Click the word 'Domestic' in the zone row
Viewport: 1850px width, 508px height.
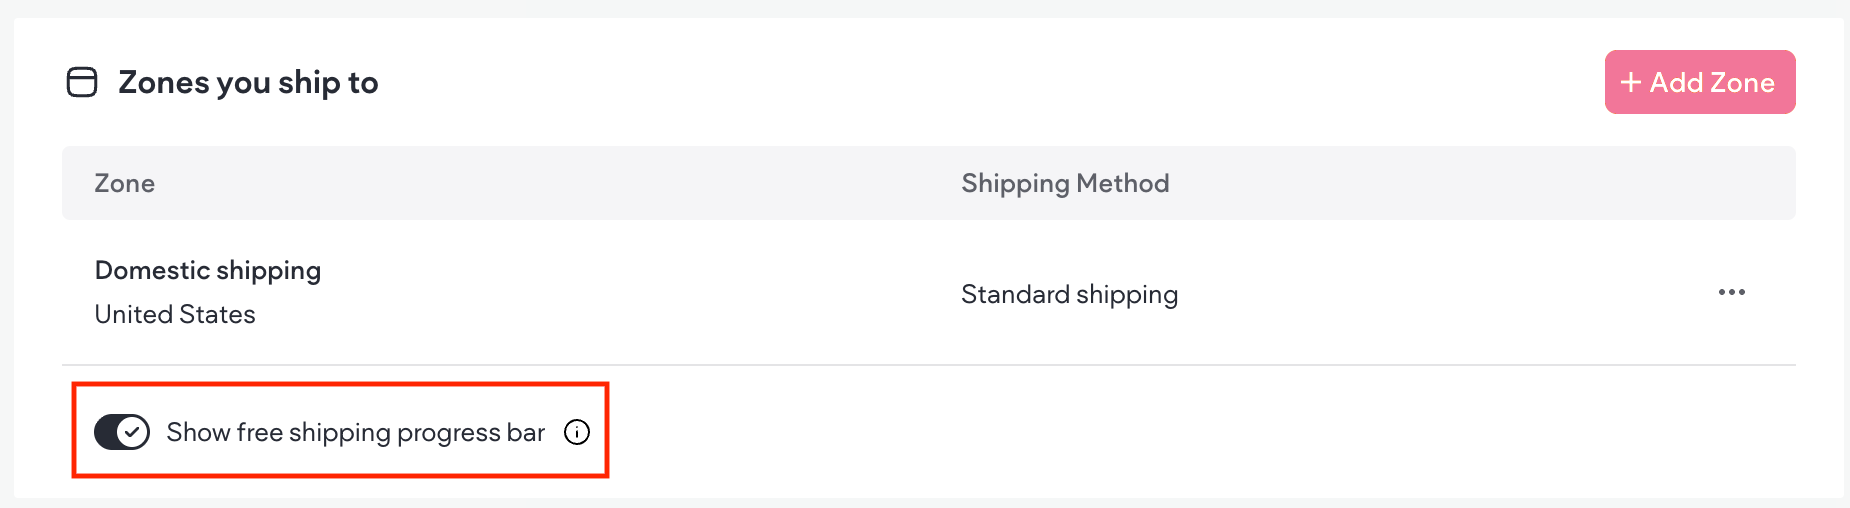152,270
